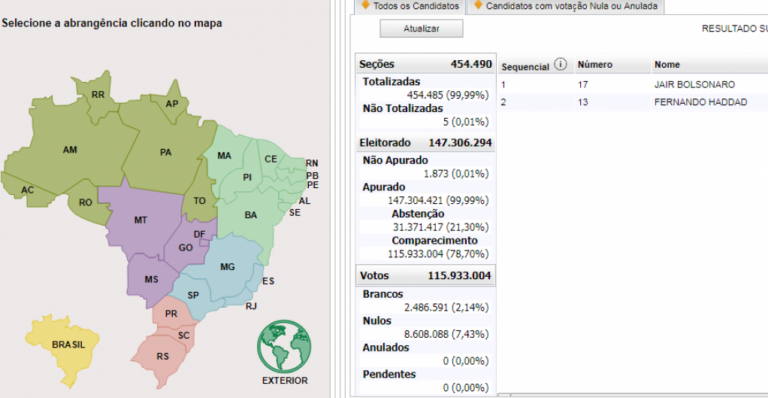Select Maranhão (MA) on the map
768x398 pixels.
(224, 156)
